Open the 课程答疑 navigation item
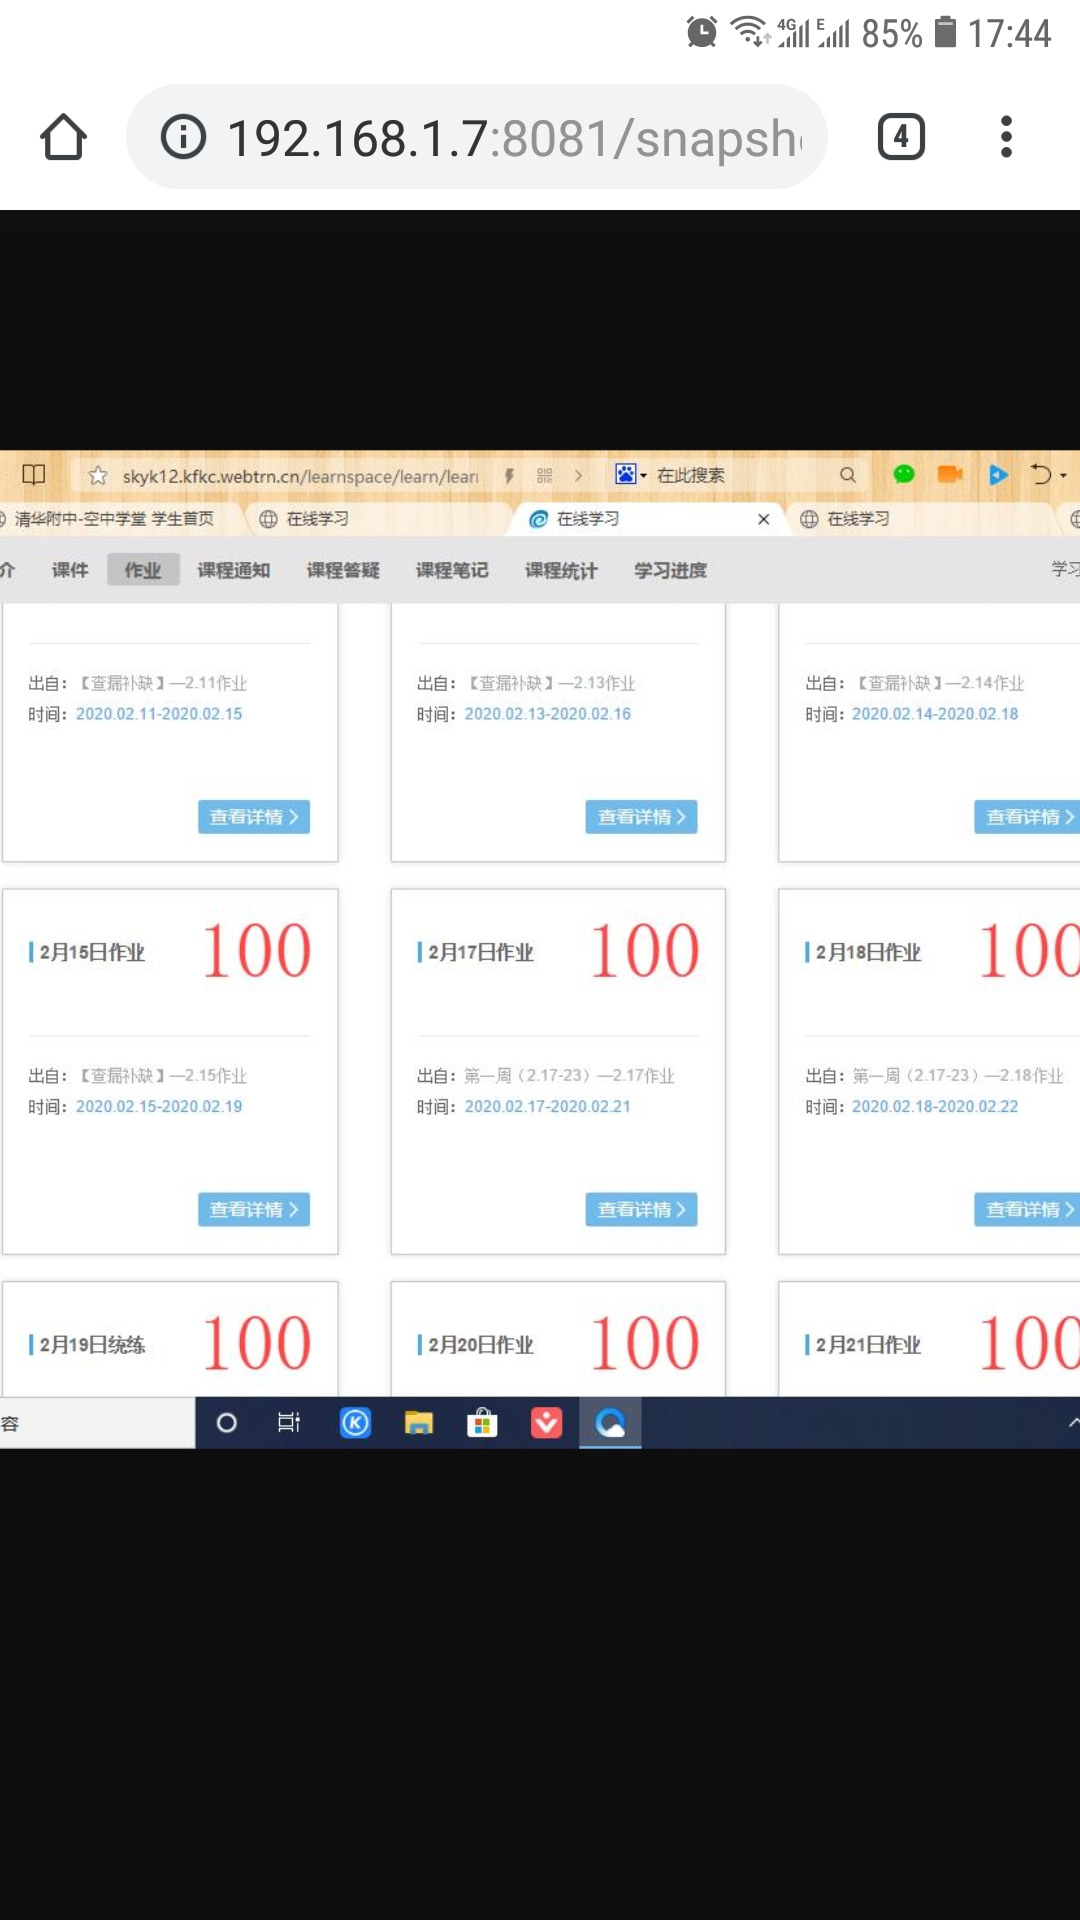1080x1920 pixels. point(343,570)
